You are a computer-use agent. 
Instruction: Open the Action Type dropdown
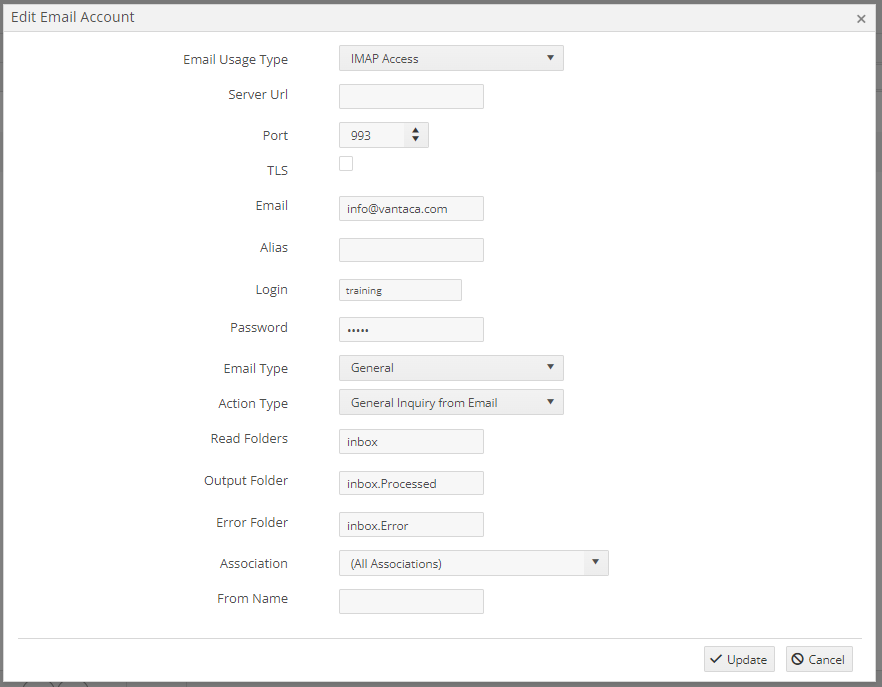(451, 403)
